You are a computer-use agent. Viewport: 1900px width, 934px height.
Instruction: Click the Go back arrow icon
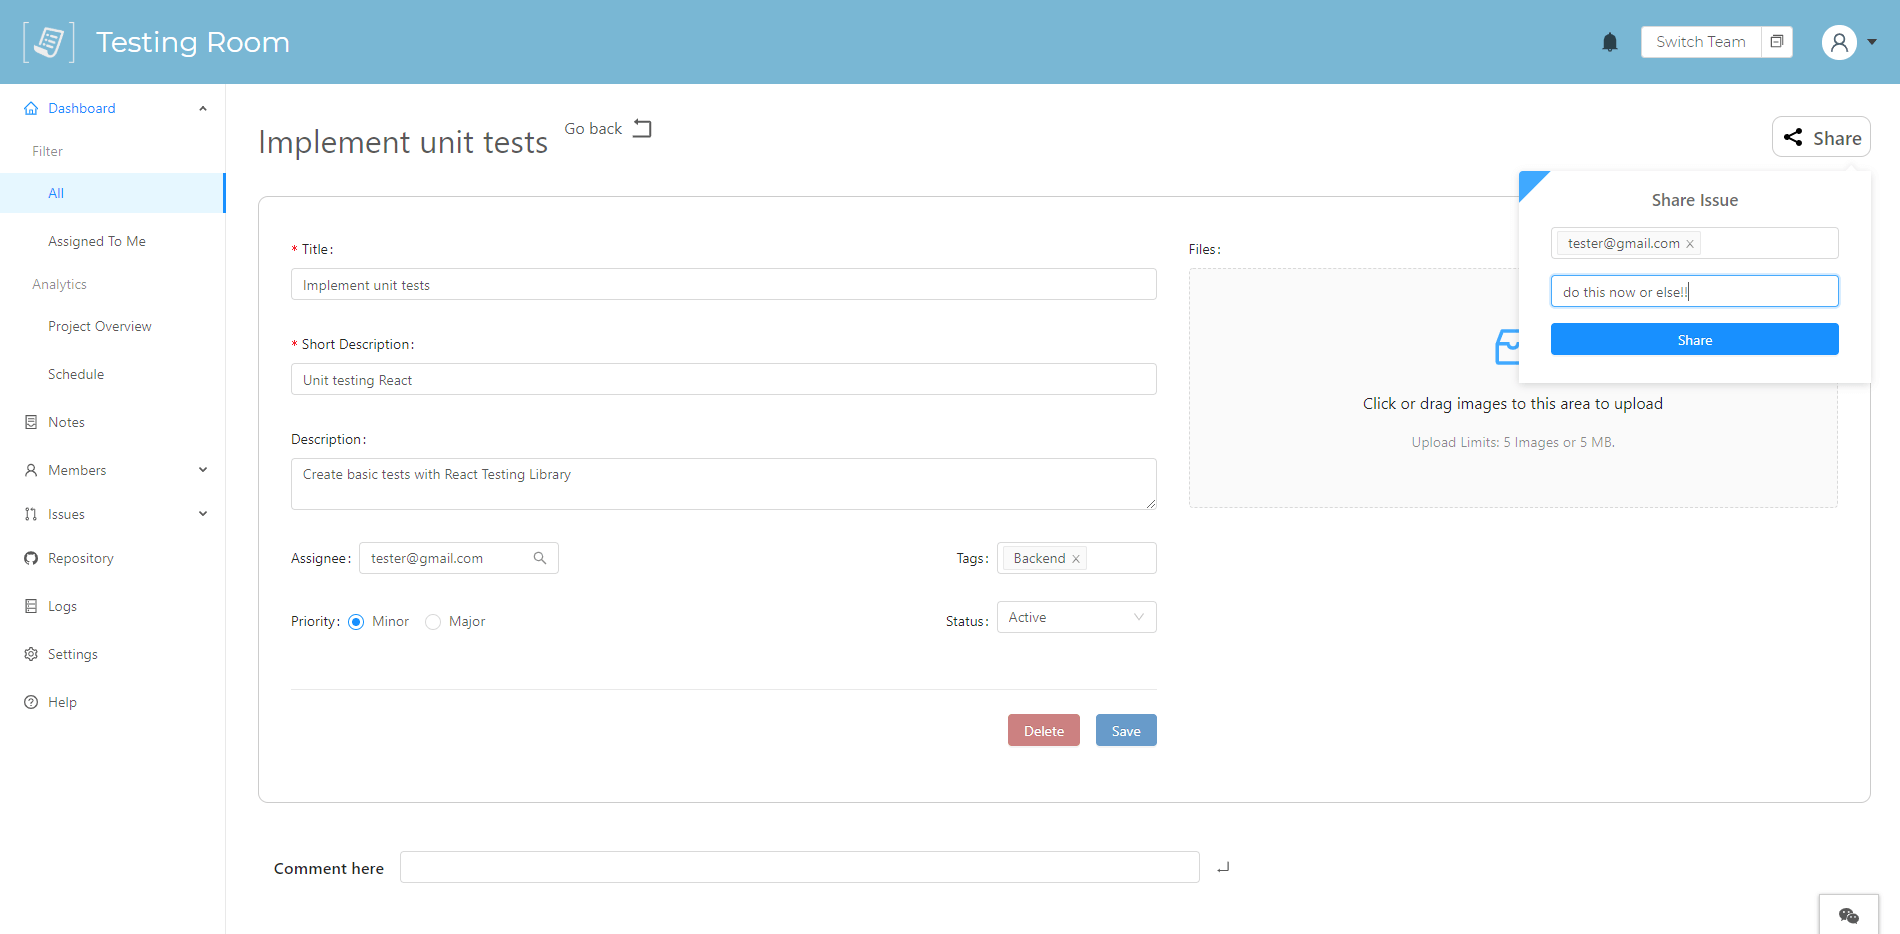click(x=642, y=129)
